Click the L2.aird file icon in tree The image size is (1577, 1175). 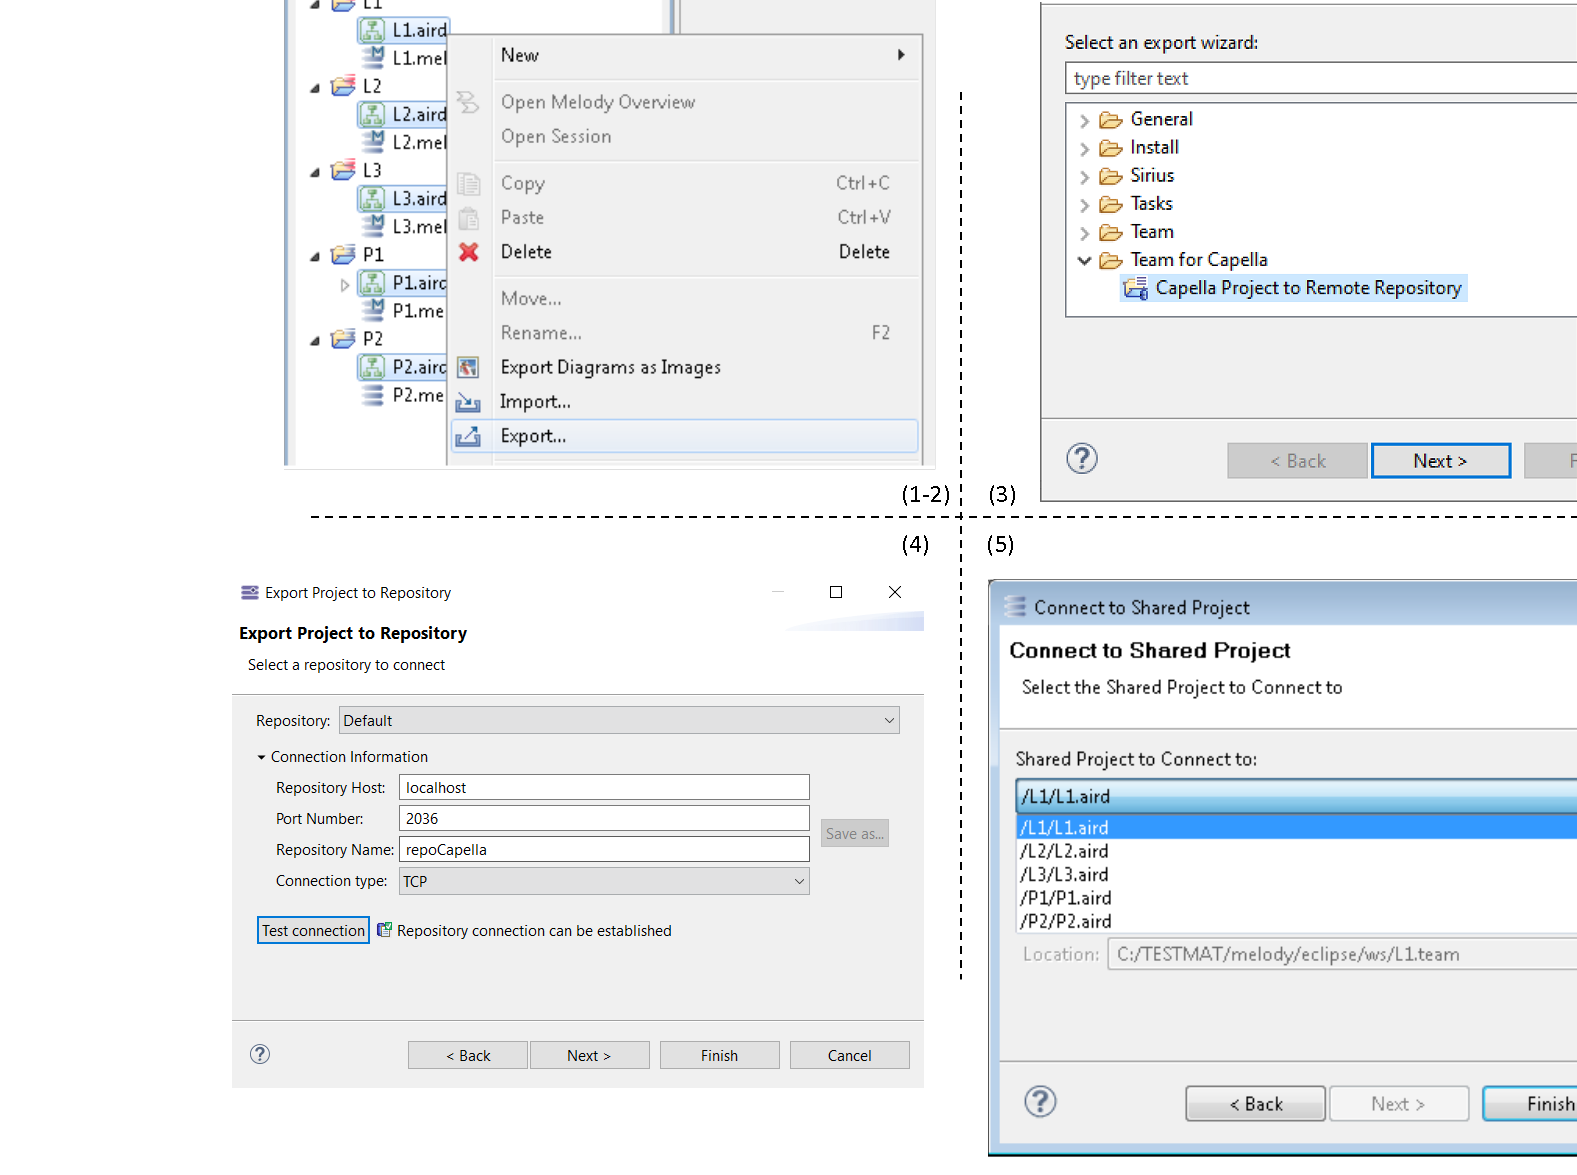click(x=372, y=115)
